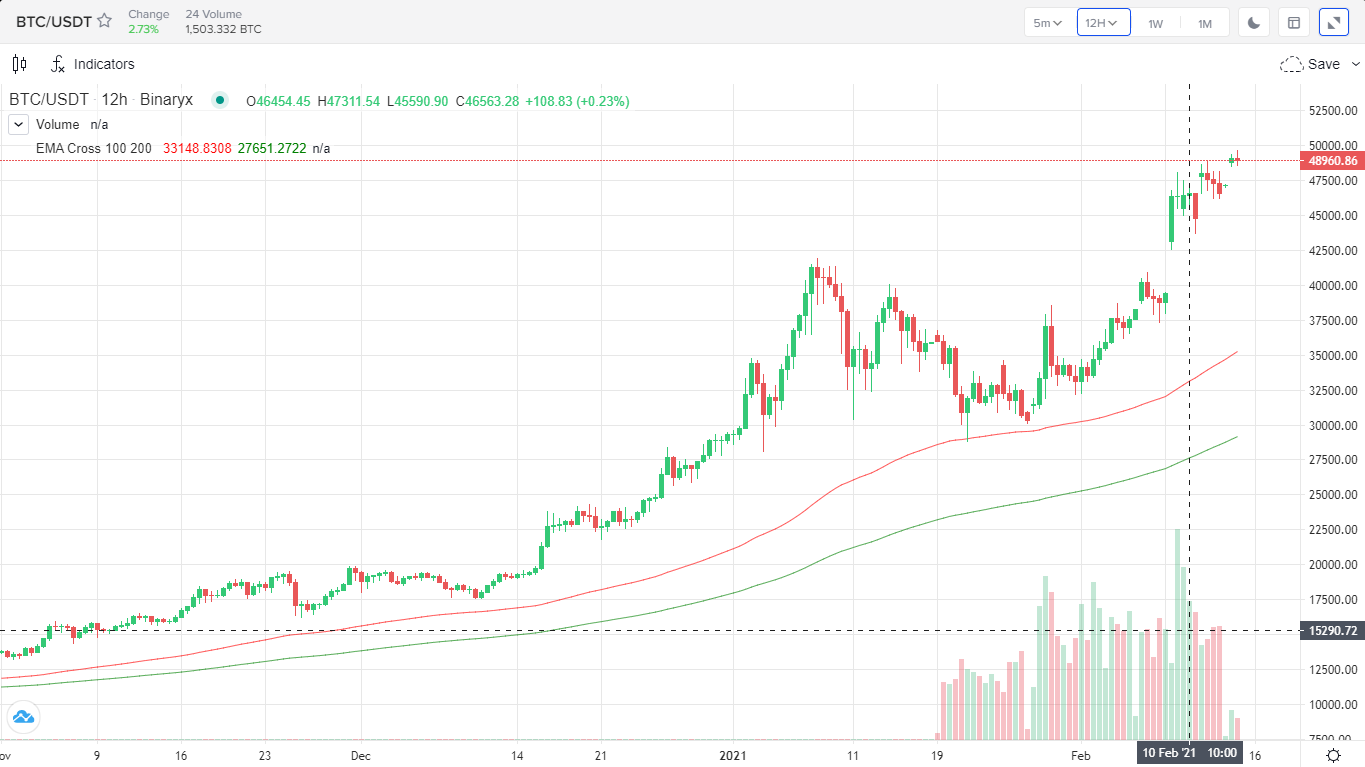This screenshot has width=1365, height=767.
Task: Click the BTC/USDT pair name in header
Action: [54, 21]
